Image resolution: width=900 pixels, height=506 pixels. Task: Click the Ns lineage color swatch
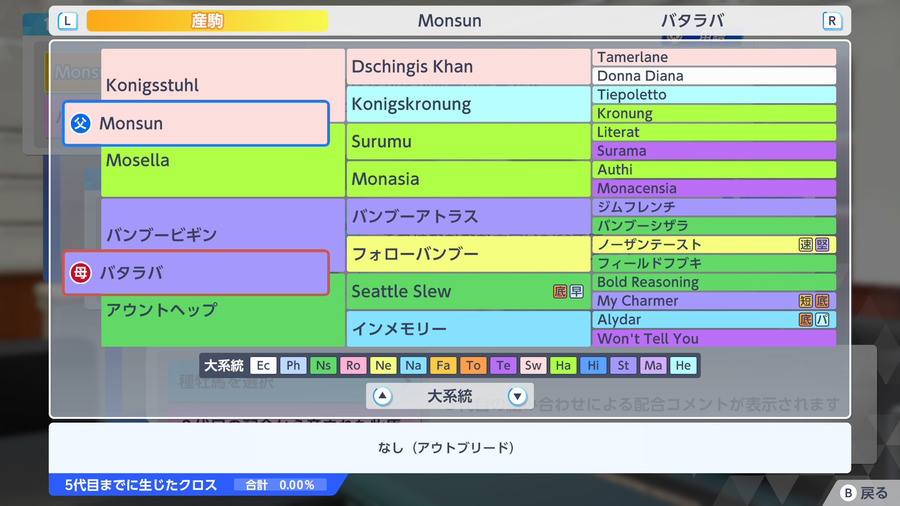323,365
